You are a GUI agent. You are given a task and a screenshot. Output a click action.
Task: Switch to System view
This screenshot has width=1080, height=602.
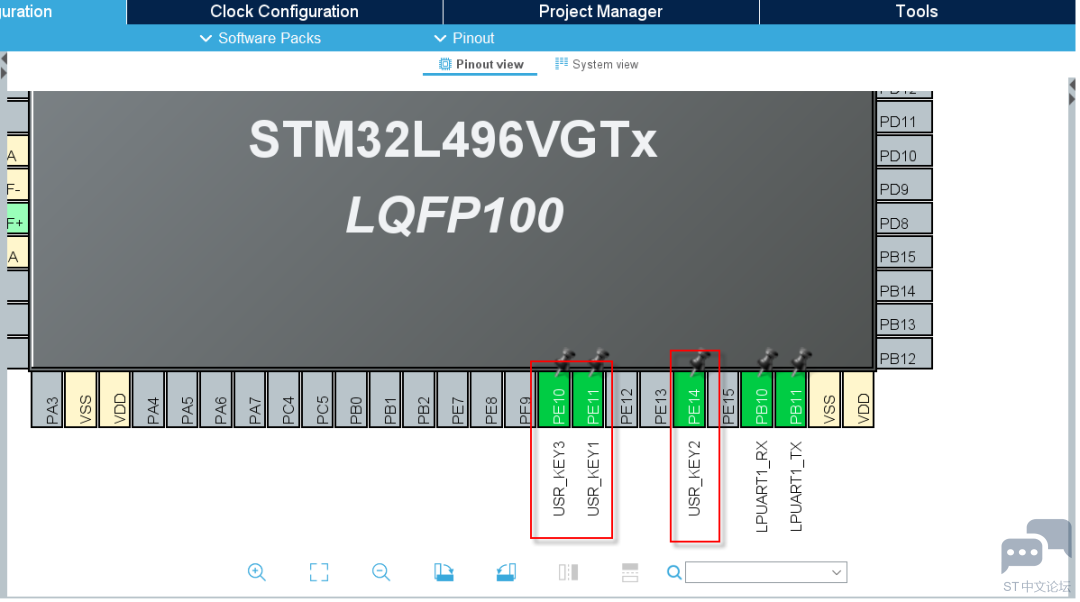point(597,64)
